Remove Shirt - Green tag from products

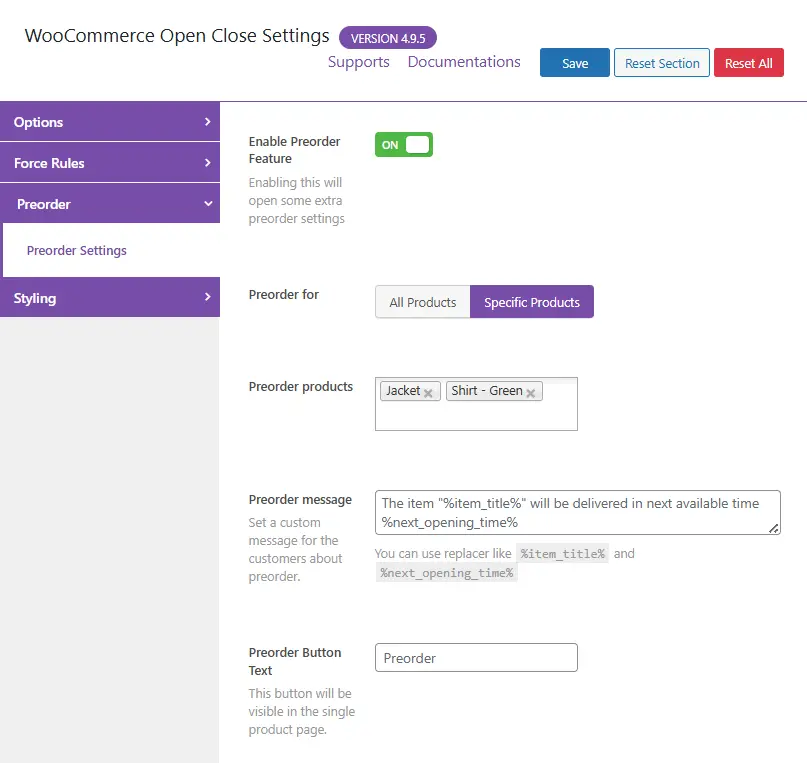(x=531, y=393)
